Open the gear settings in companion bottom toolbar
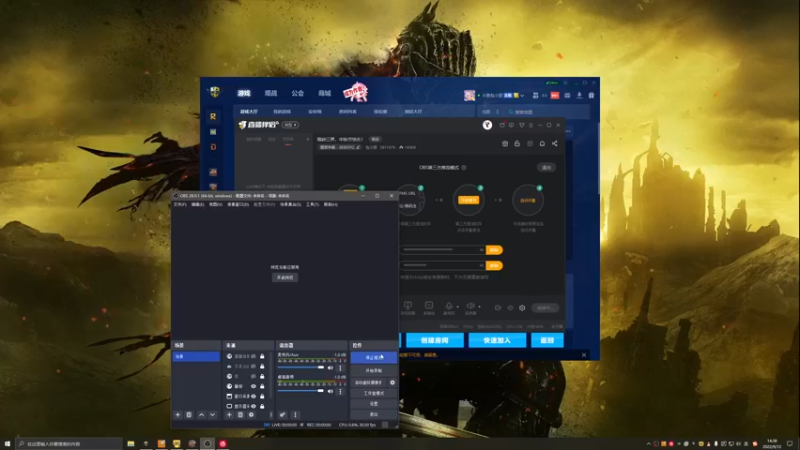800x450 pixels. (x=522, y=308)
